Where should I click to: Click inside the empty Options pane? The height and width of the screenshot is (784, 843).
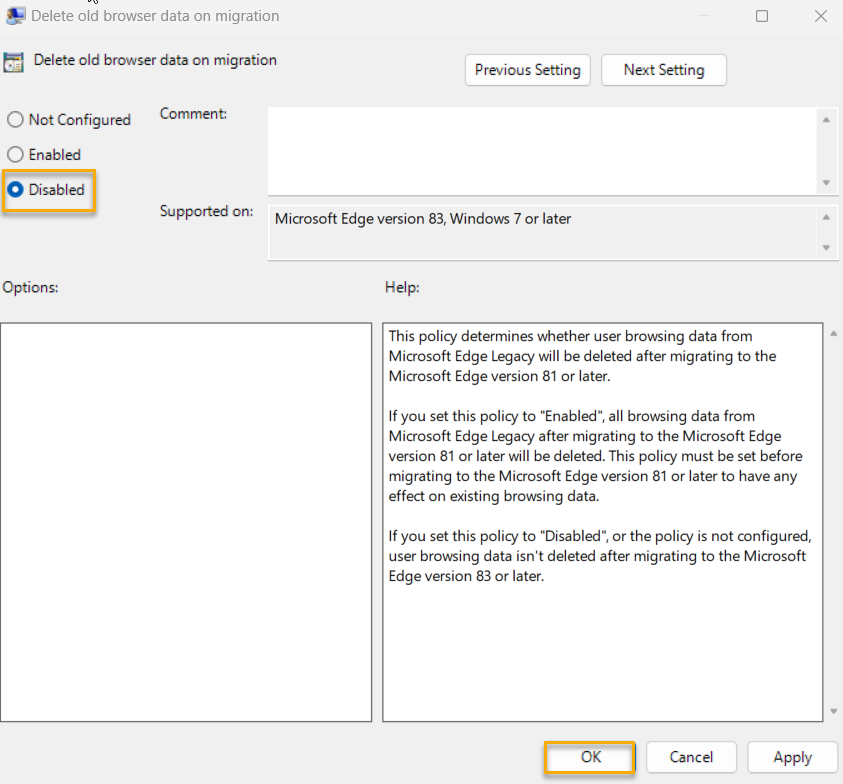click(x=186, y=520)
